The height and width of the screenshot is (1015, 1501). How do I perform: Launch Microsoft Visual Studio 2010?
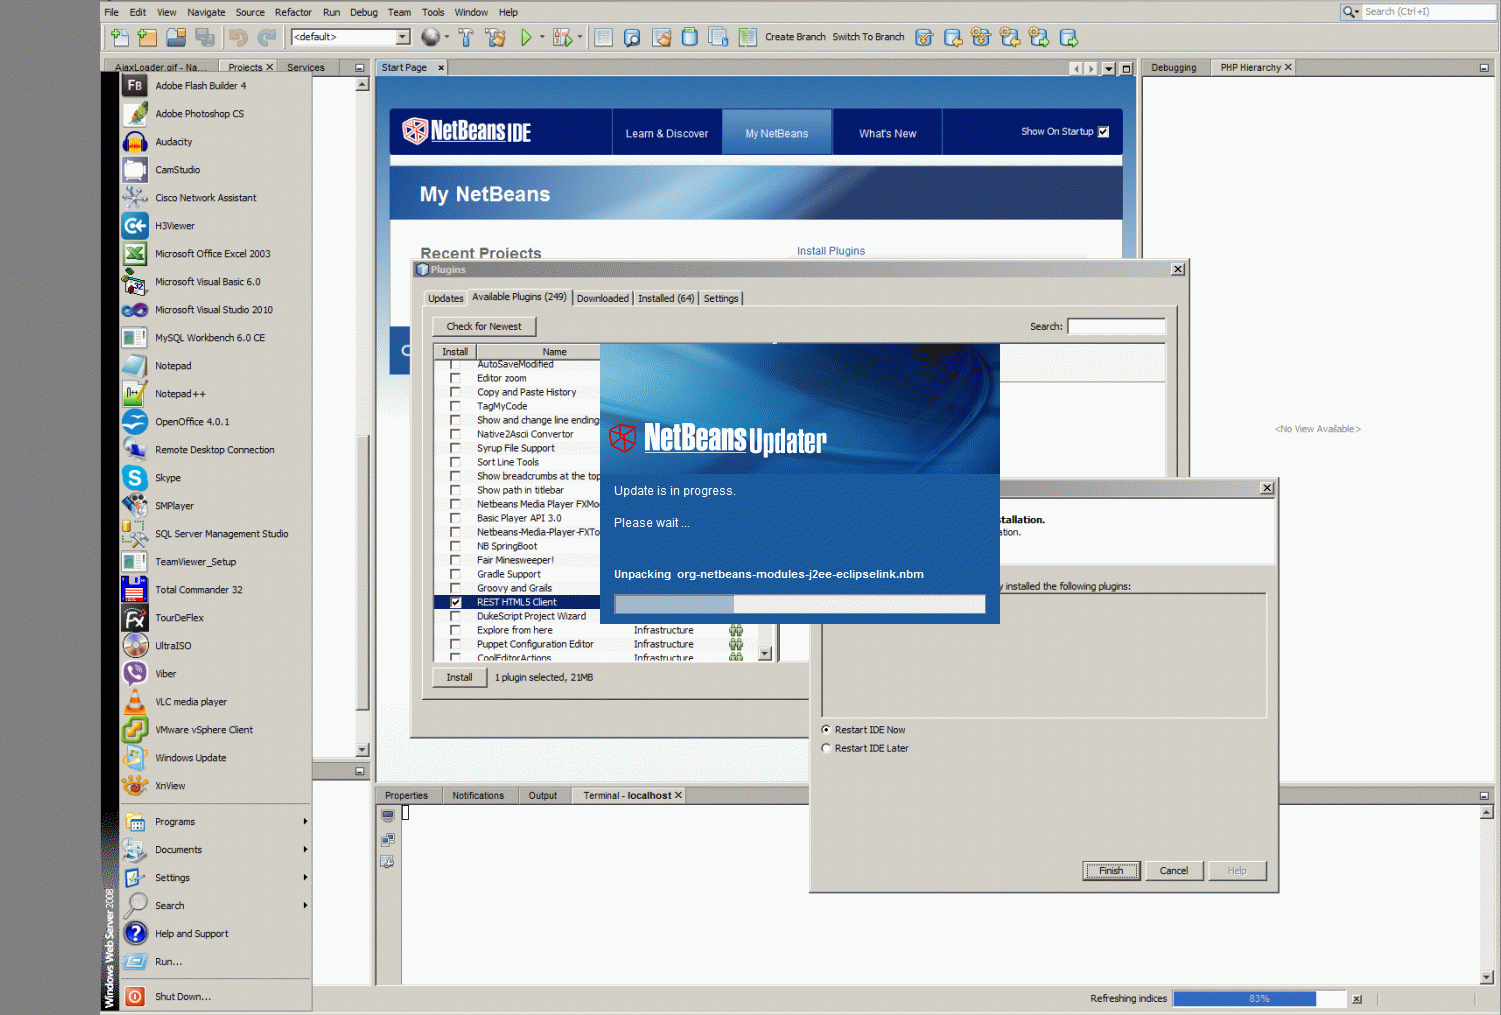click(215, 310)
